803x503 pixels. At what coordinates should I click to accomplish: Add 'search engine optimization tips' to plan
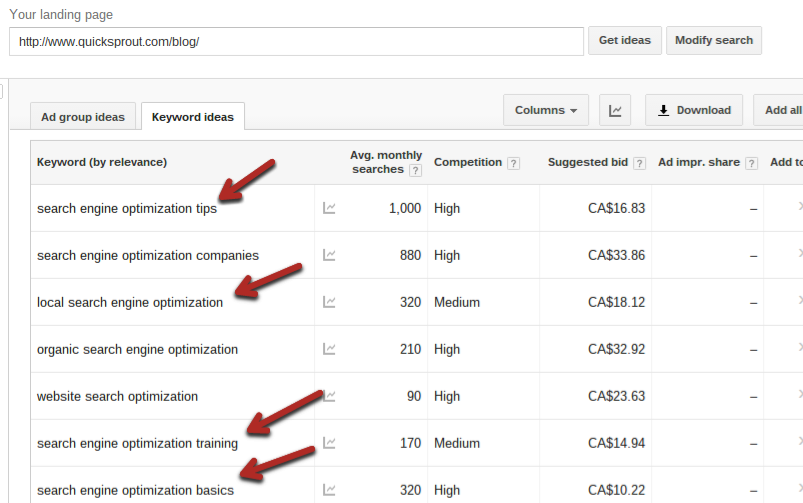click(x=798, y=207)
